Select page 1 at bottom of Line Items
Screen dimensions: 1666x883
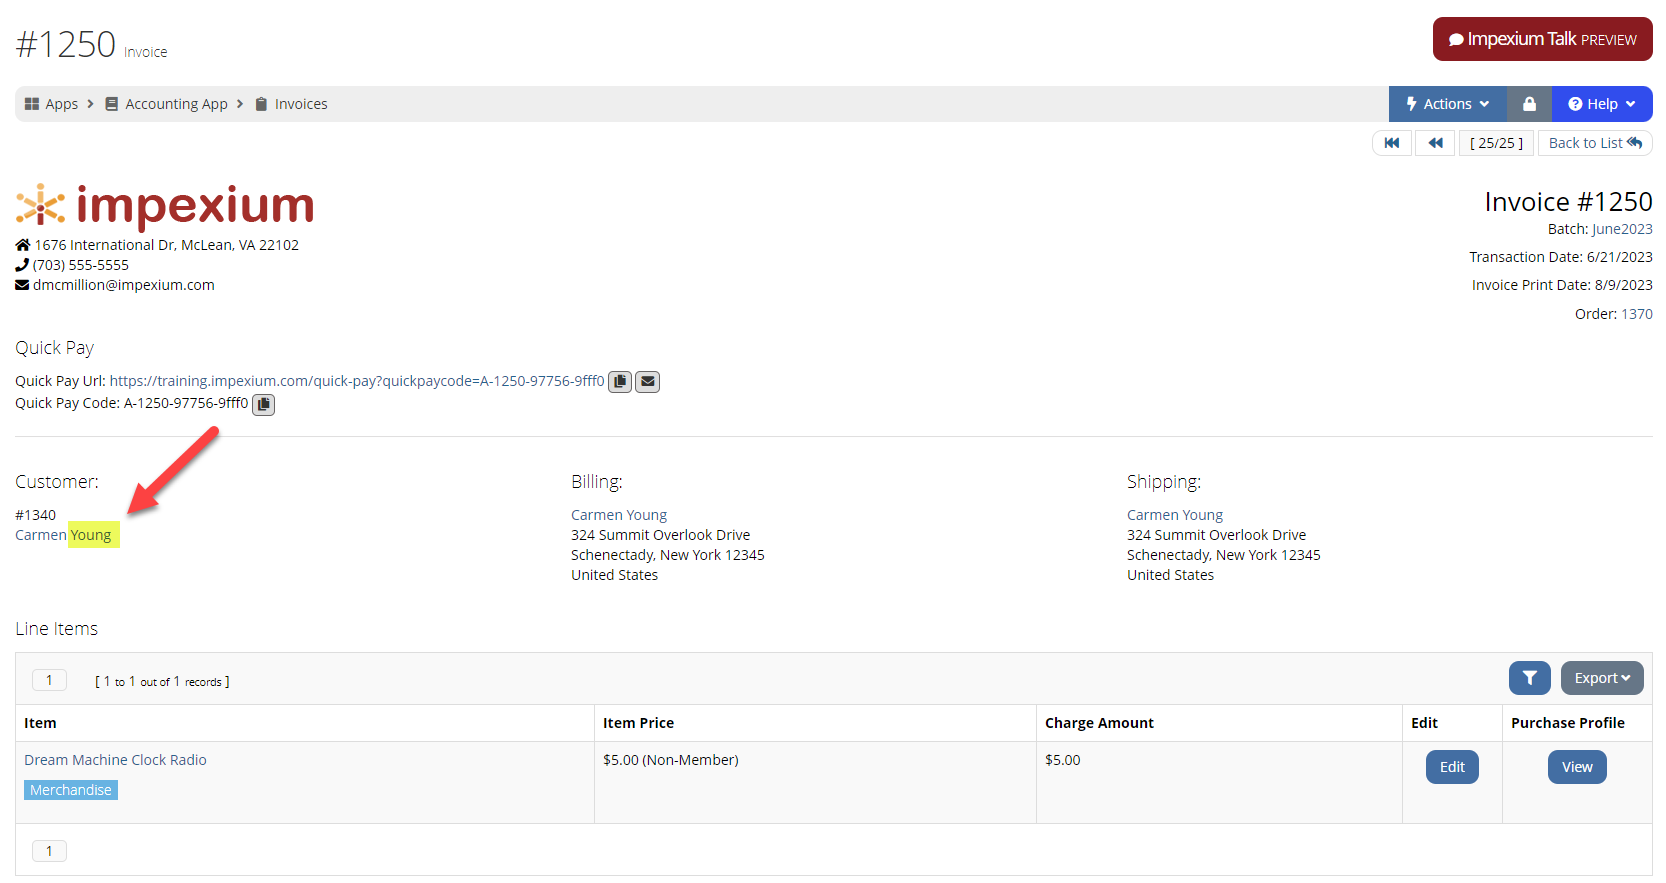49,851
